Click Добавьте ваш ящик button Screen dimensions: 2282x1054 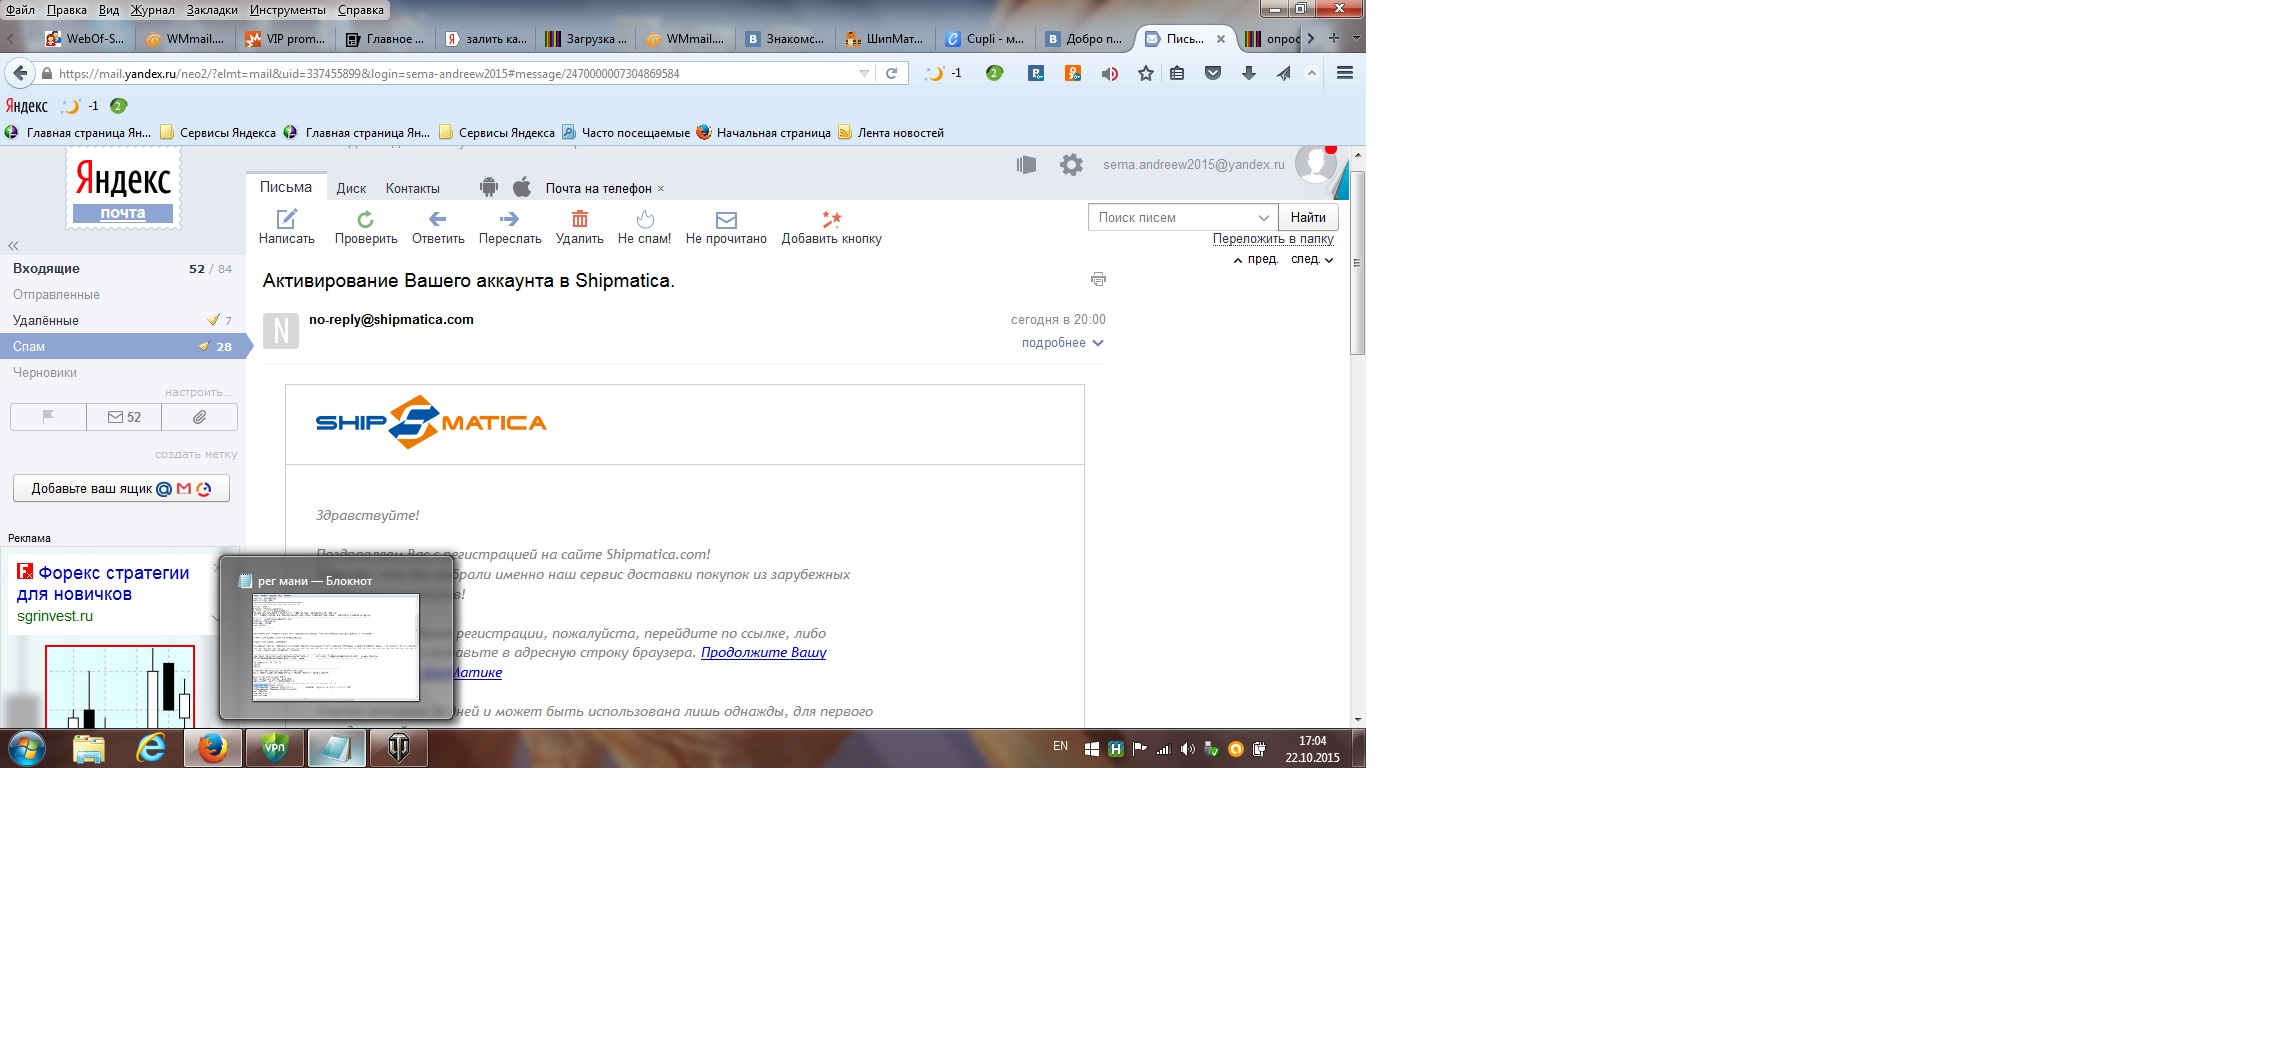coord(122,488)
